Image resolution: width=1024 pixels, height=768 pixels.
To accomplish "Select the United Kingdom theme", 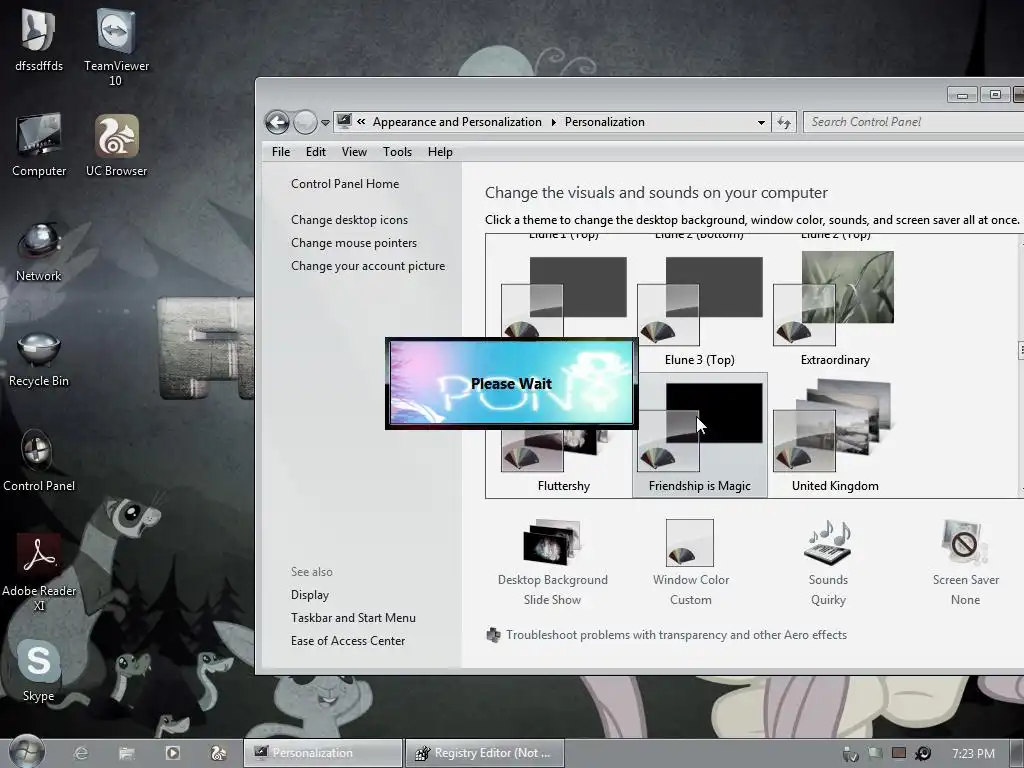I will (x=835, y=436).
